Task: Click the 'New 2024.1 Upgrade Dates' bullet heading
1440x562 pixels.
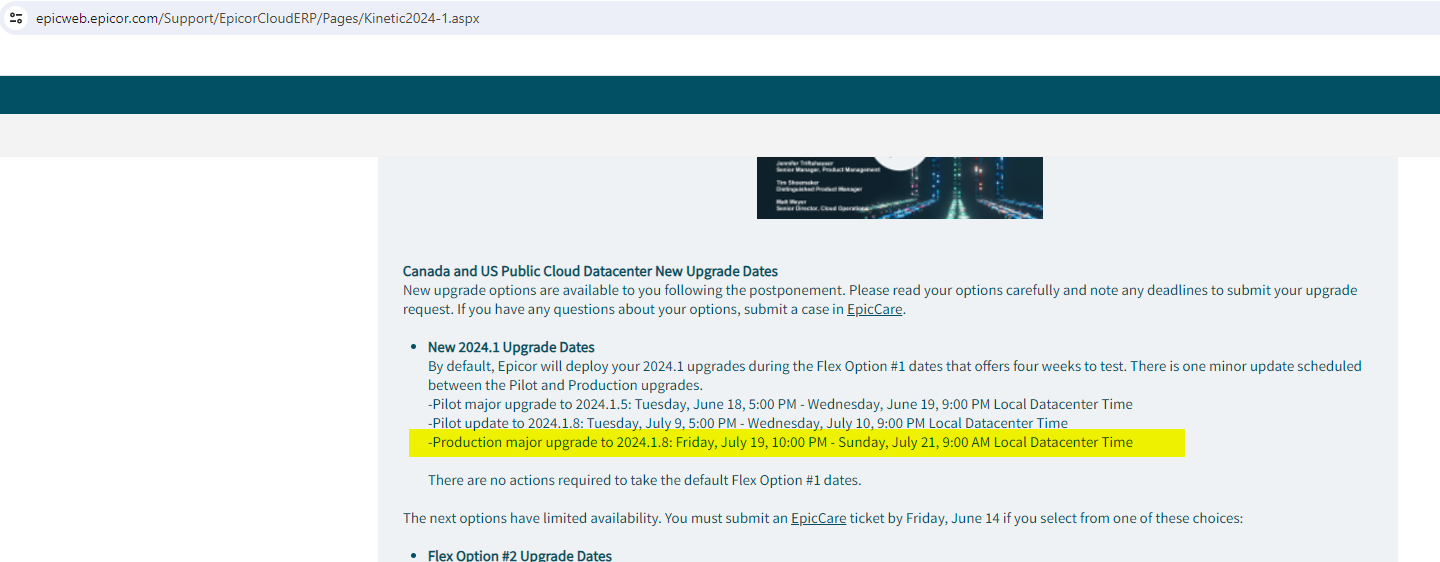Action: pos(511,347)
